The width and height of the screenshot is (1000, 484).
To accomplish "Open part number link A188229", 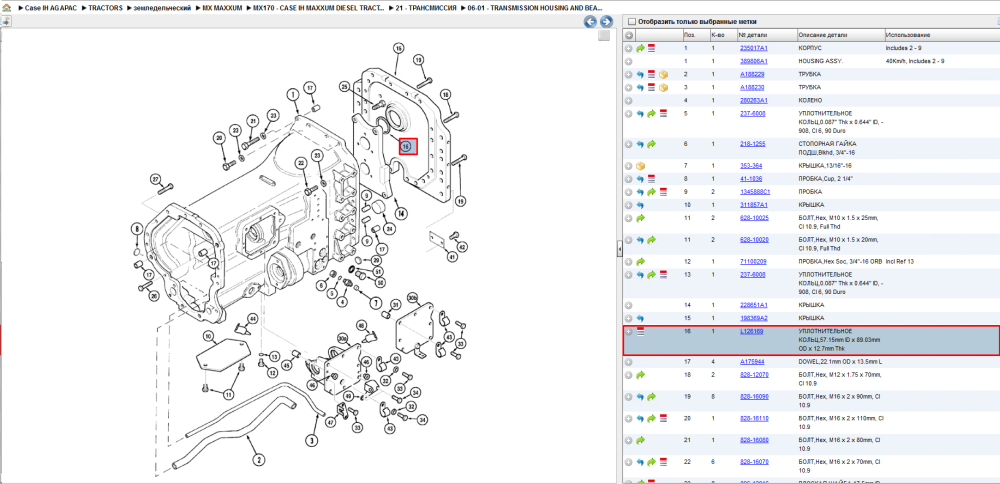I will point(752,74).
